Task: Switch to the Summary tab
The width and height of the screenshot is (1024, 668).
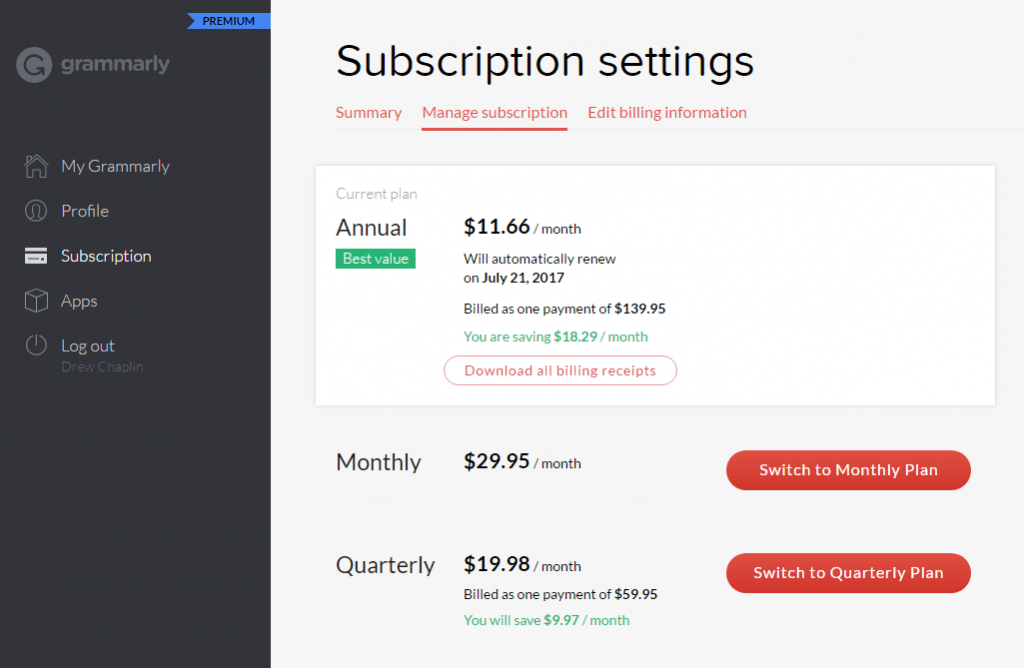Action: coord(368,112)
